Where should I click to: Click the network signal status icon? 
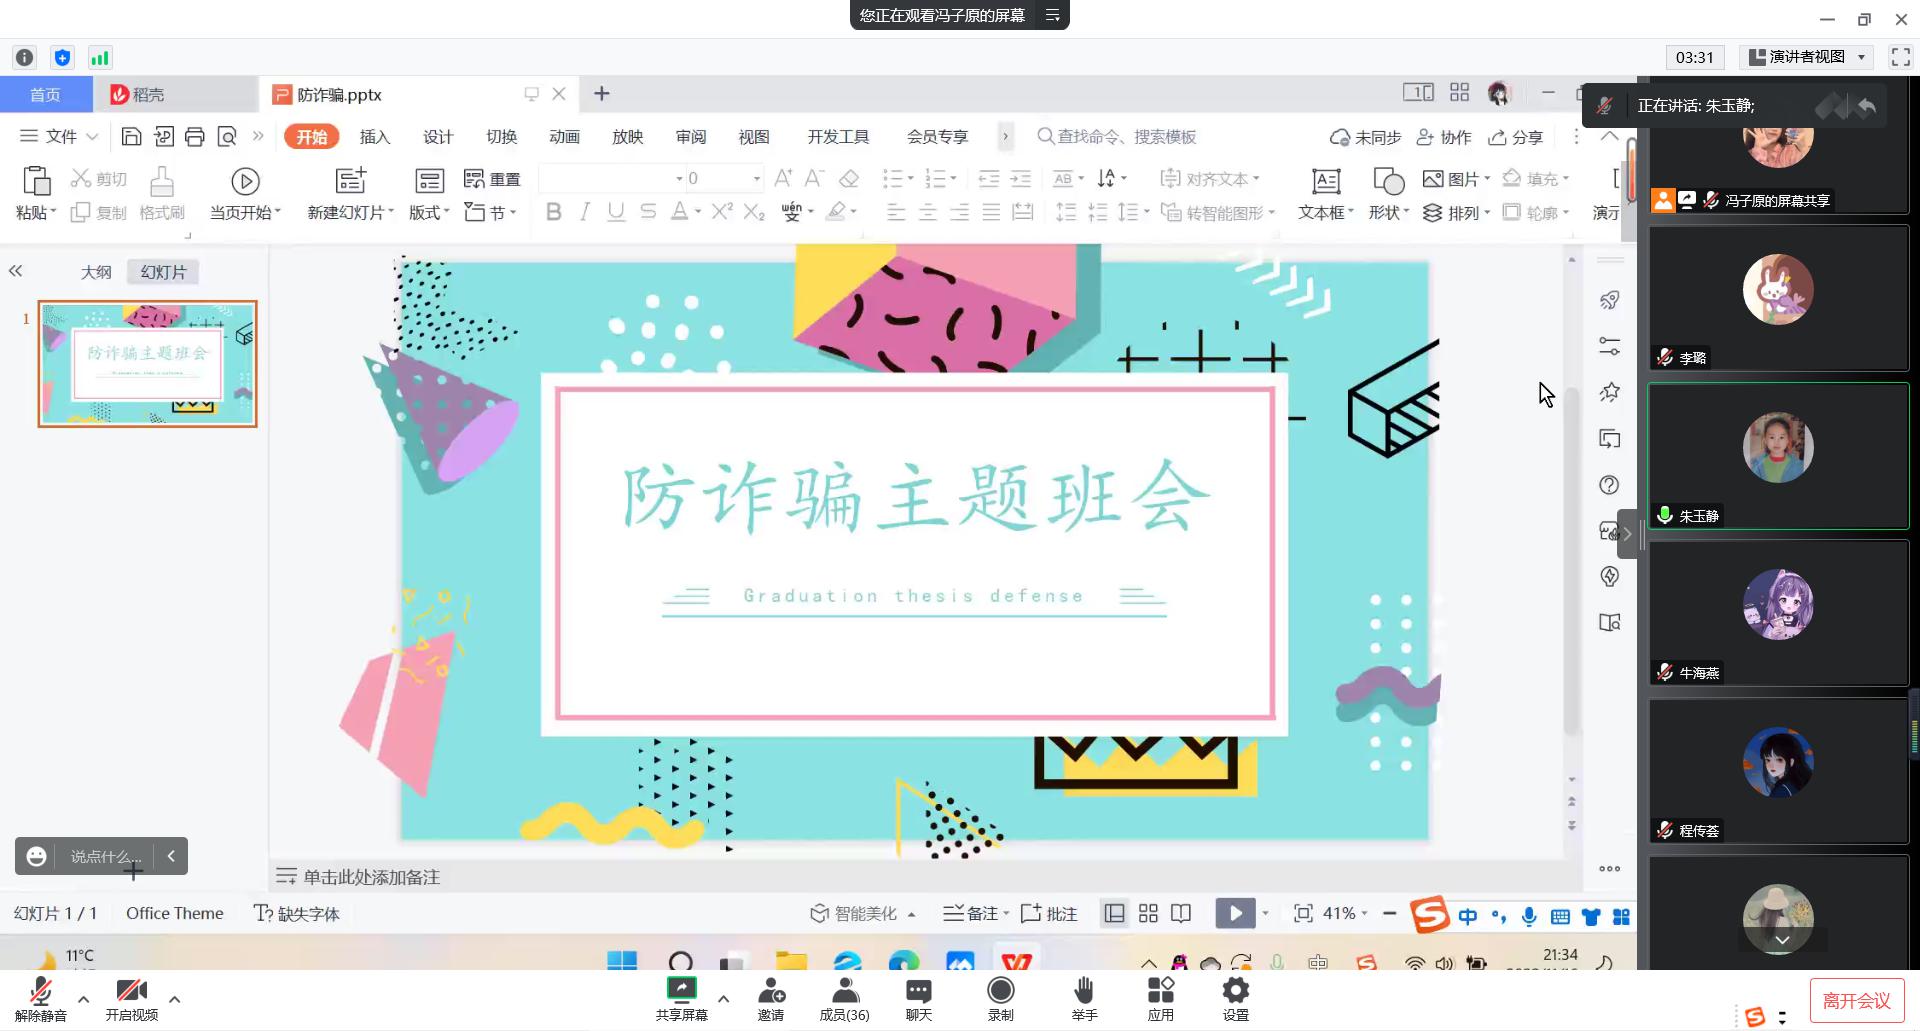click(x=99, y=58)
